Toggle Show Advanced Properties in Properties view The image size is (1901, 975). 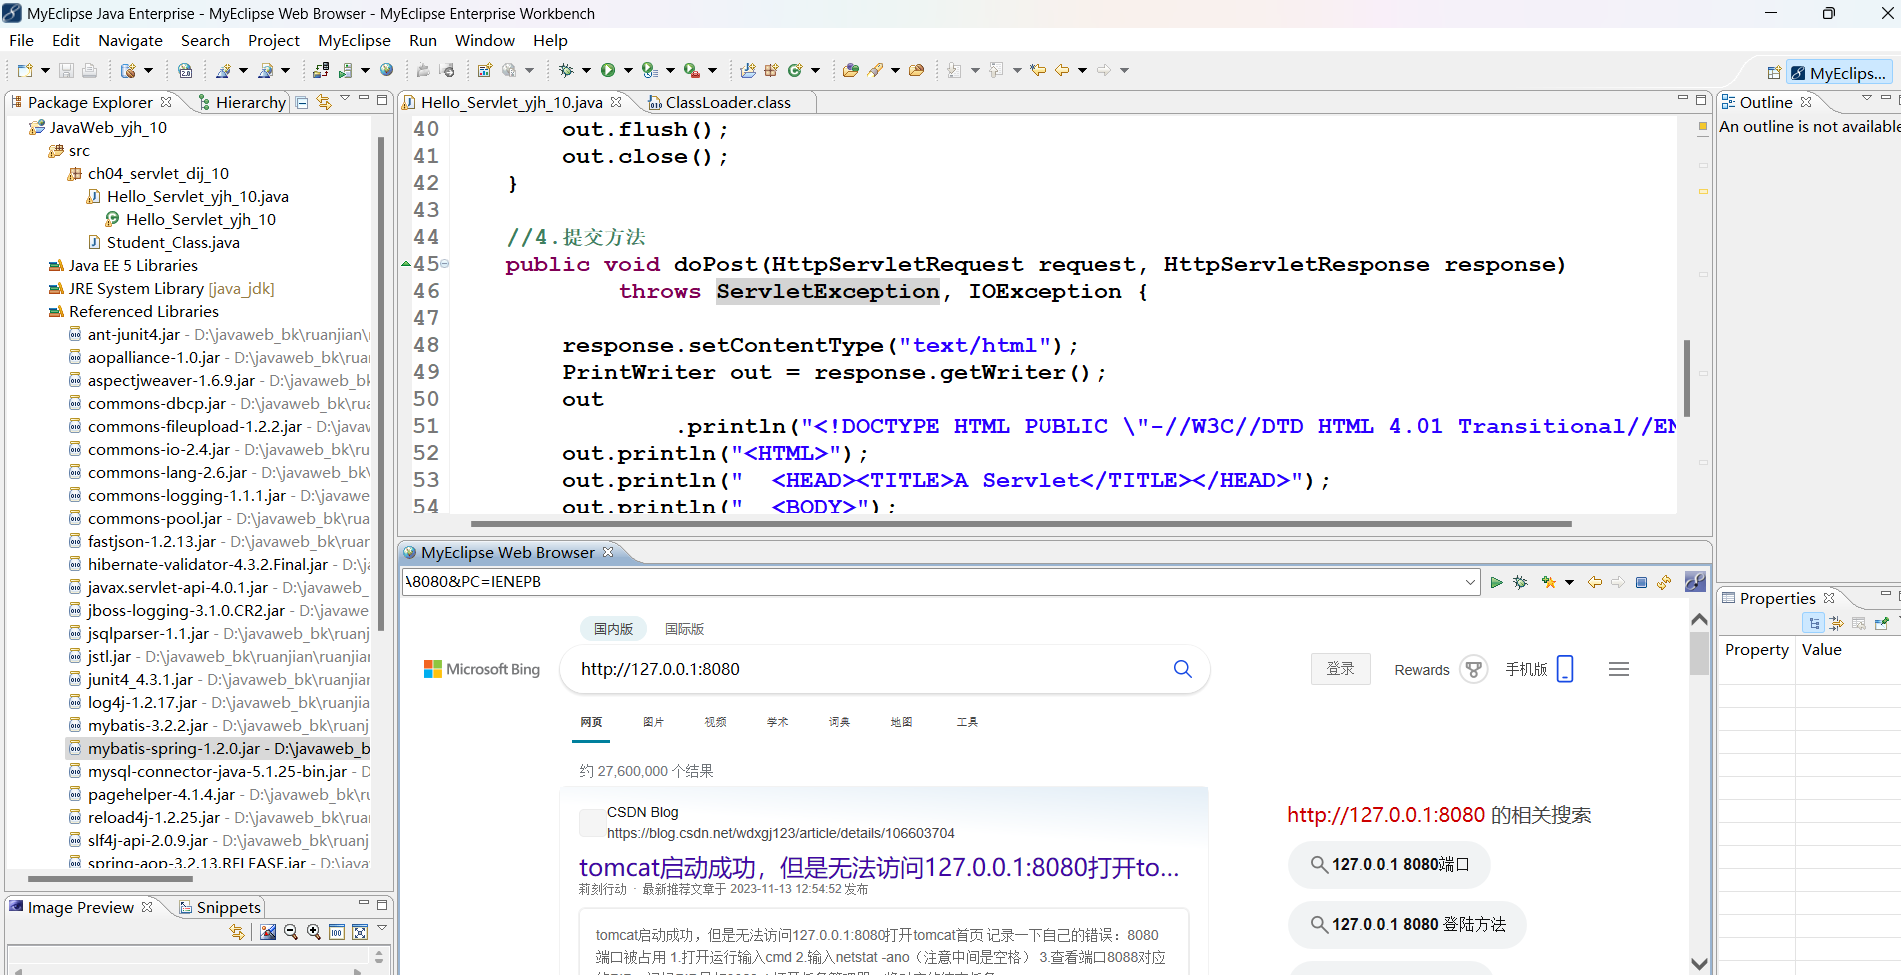click(1836, 623)
